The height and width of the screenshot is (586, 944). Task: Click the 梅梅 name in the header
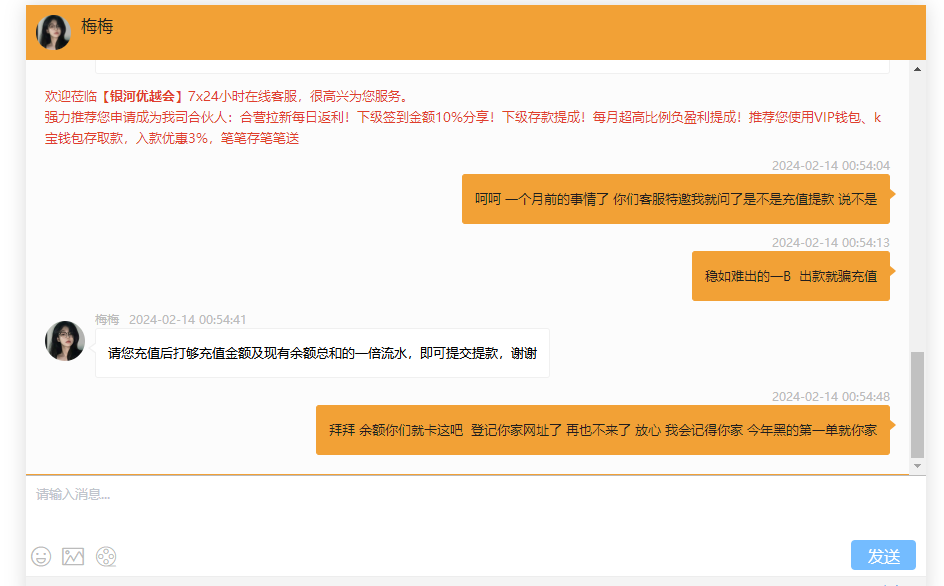click(97, 27)
